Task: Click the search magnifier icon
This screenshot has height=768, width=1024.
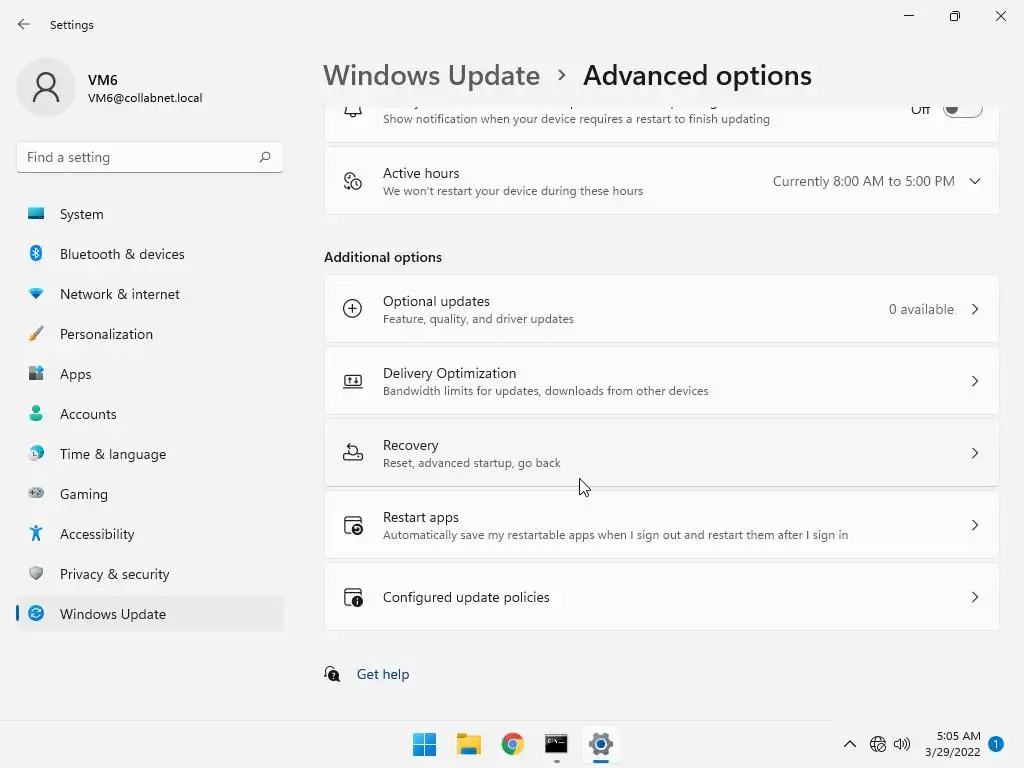Action: [264, 157]
